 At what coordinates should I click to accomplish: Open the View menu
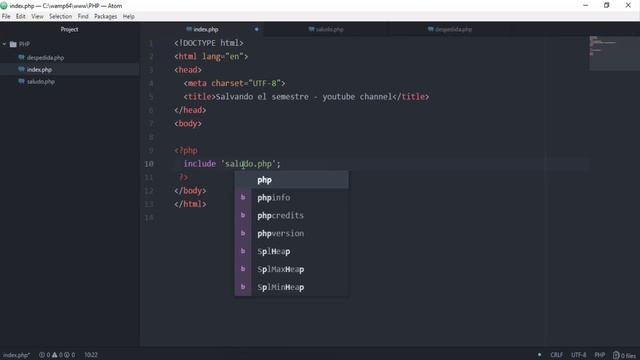click(37, 16)
